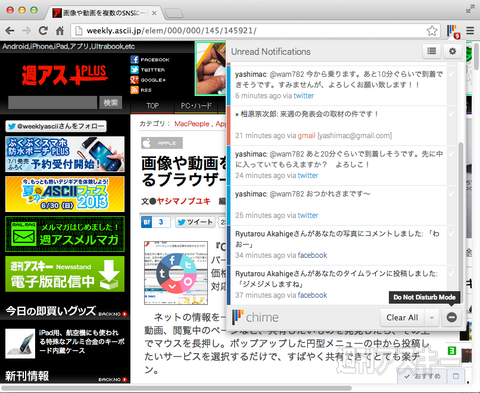Click the browser address bar URL

tap(171, 31)
